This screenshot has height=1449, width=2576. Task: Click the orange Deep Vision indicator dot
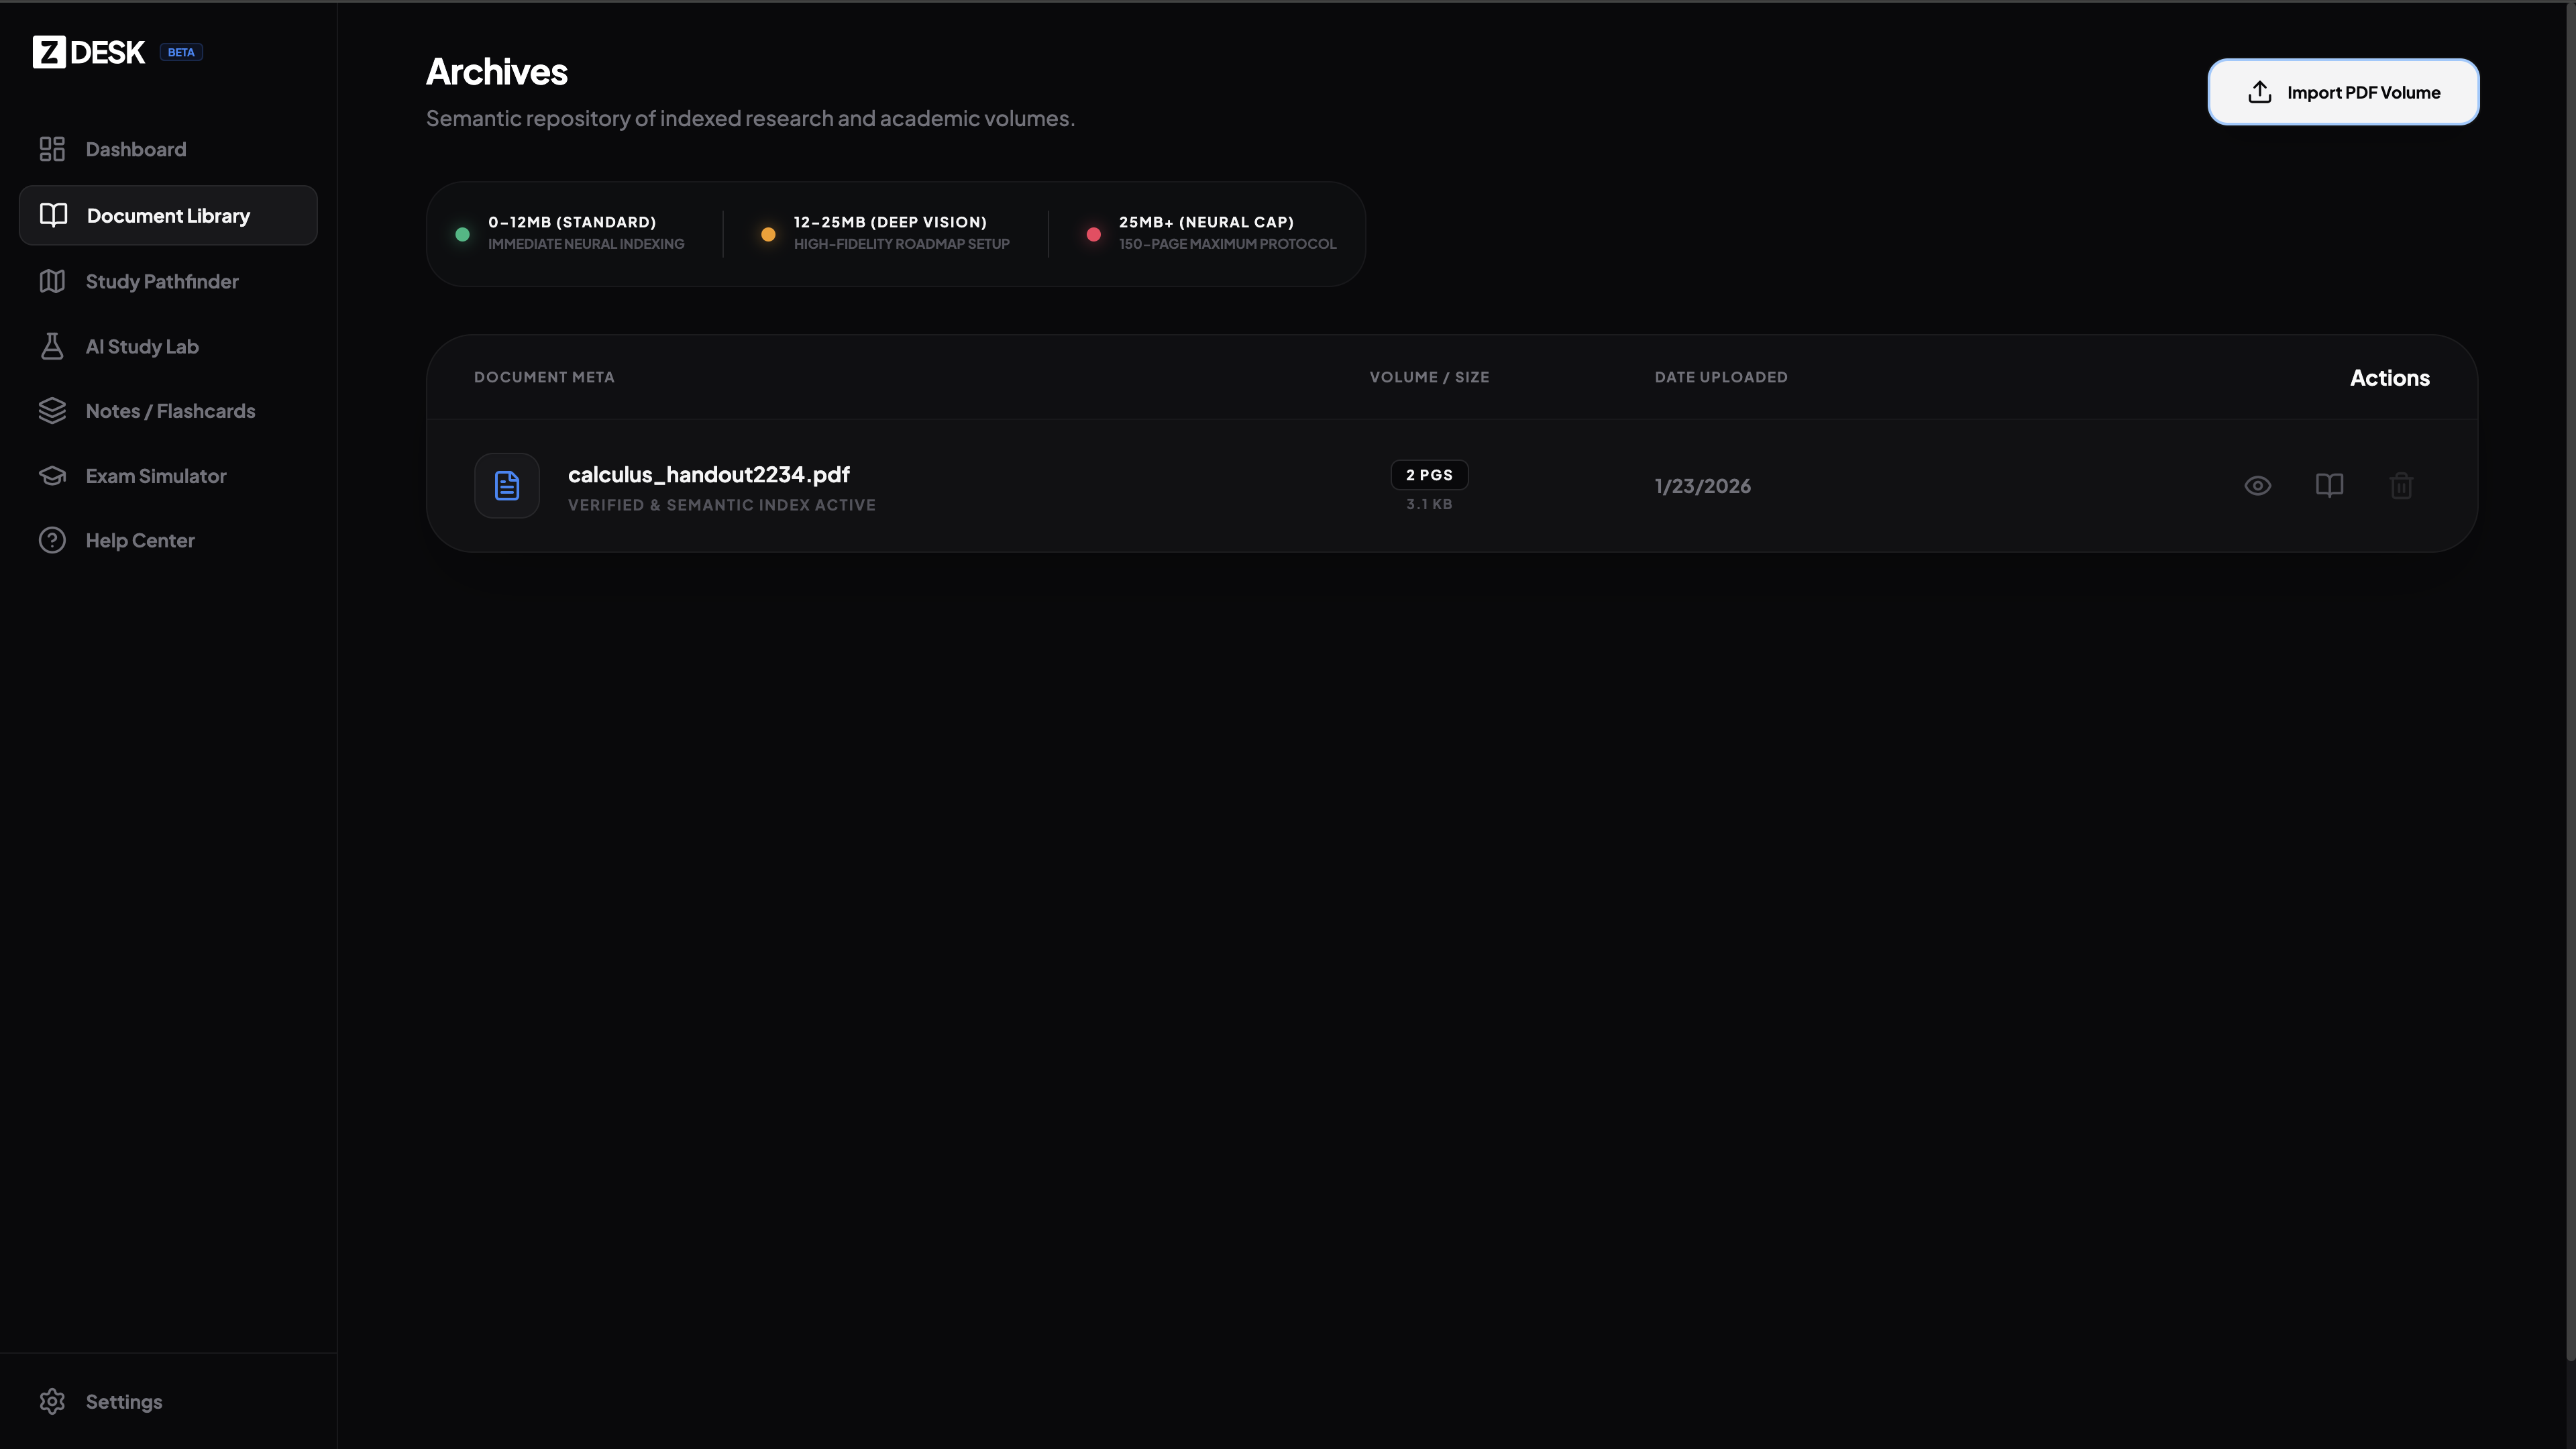pyautogui.click(x=768, y=235)
